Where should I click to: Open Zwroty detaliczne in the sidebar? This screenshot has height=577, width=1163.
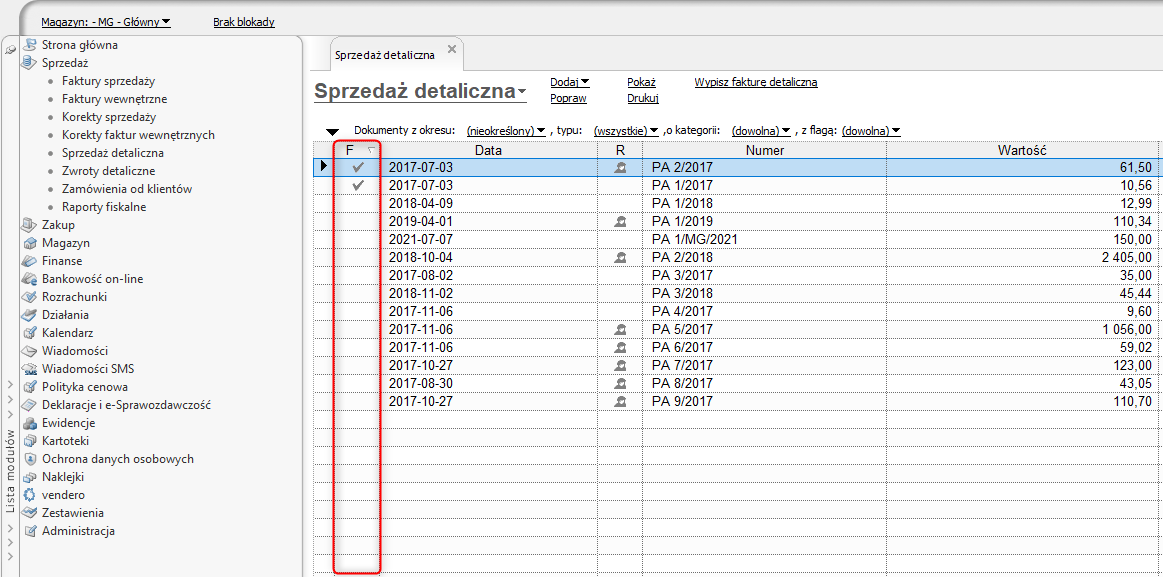click(x=109, y=171)
